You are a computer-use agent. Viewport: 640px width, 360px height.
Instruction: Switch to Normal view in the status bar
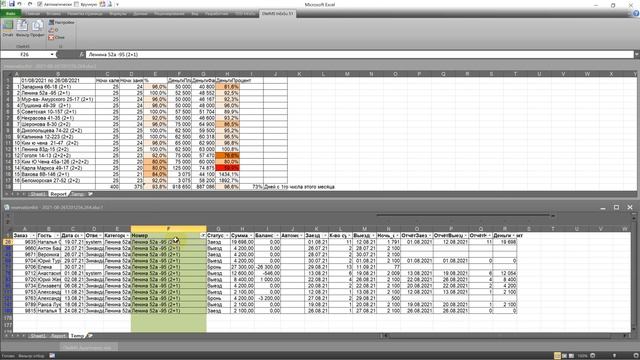tap(557, 356)
